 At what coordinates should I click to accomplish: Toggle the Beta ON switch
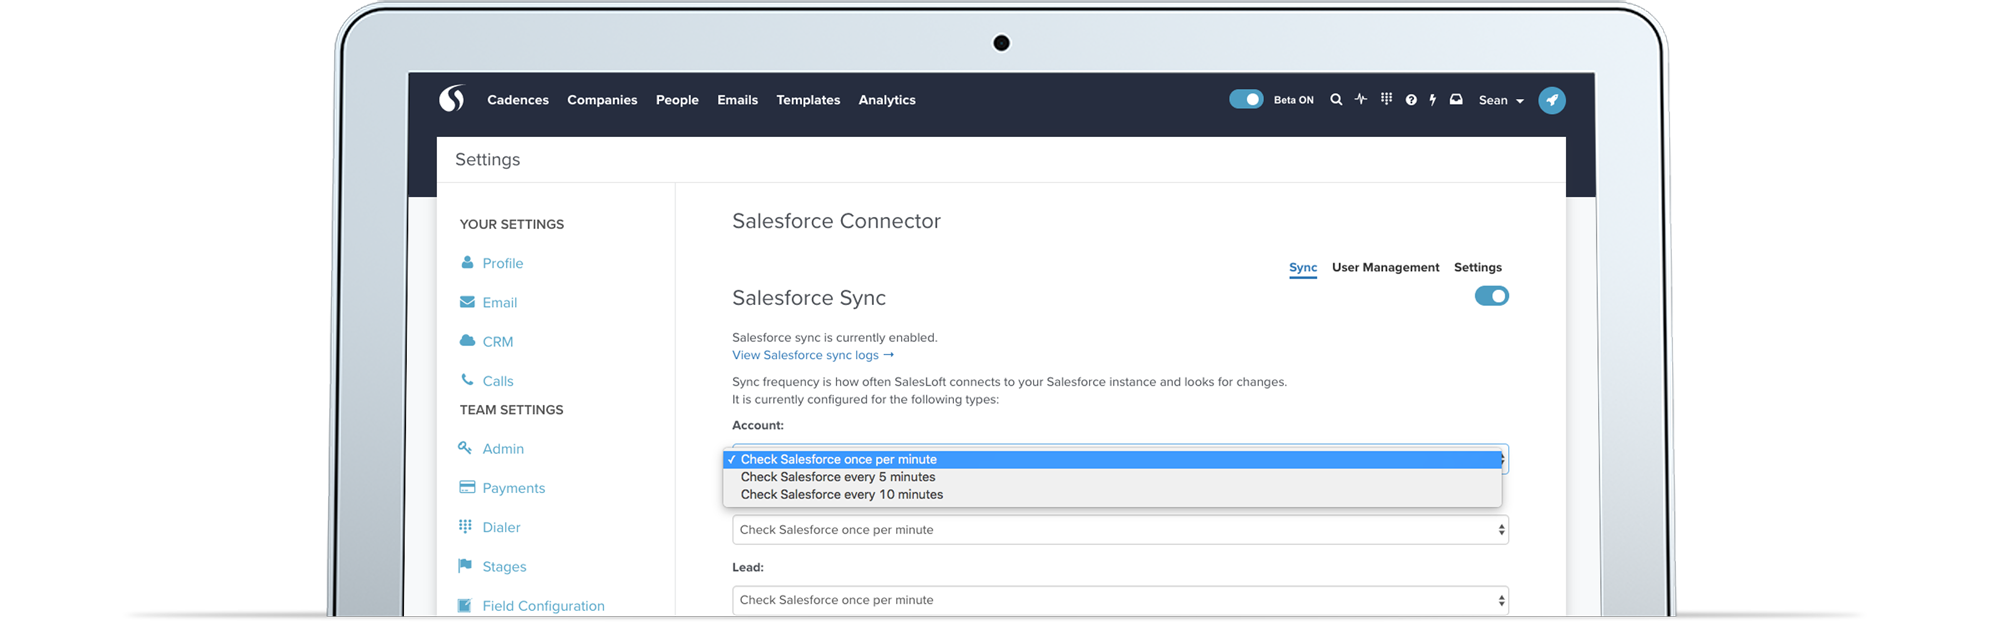tap(1246, 99)
